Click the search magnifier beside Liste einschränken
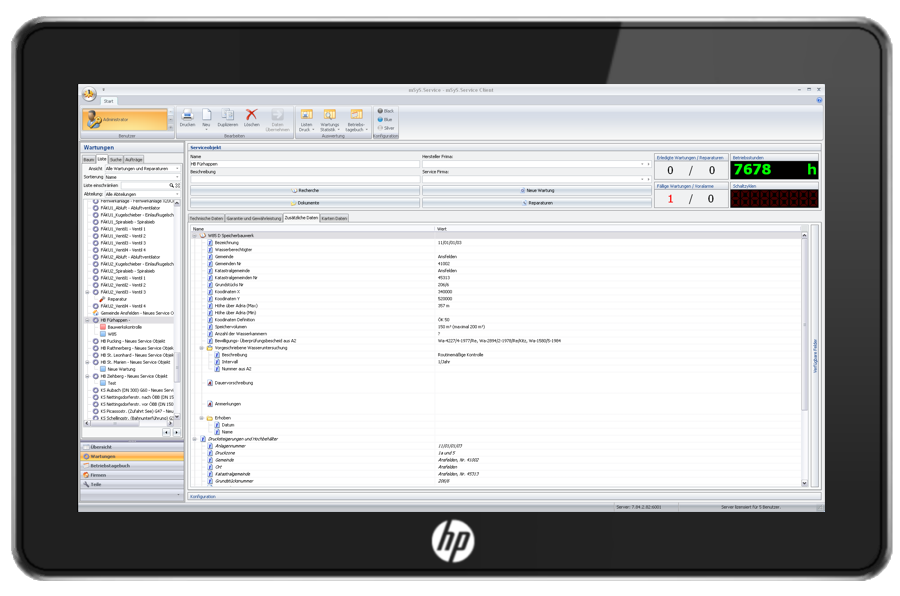 pyautogui.click(x=171, y=185)
